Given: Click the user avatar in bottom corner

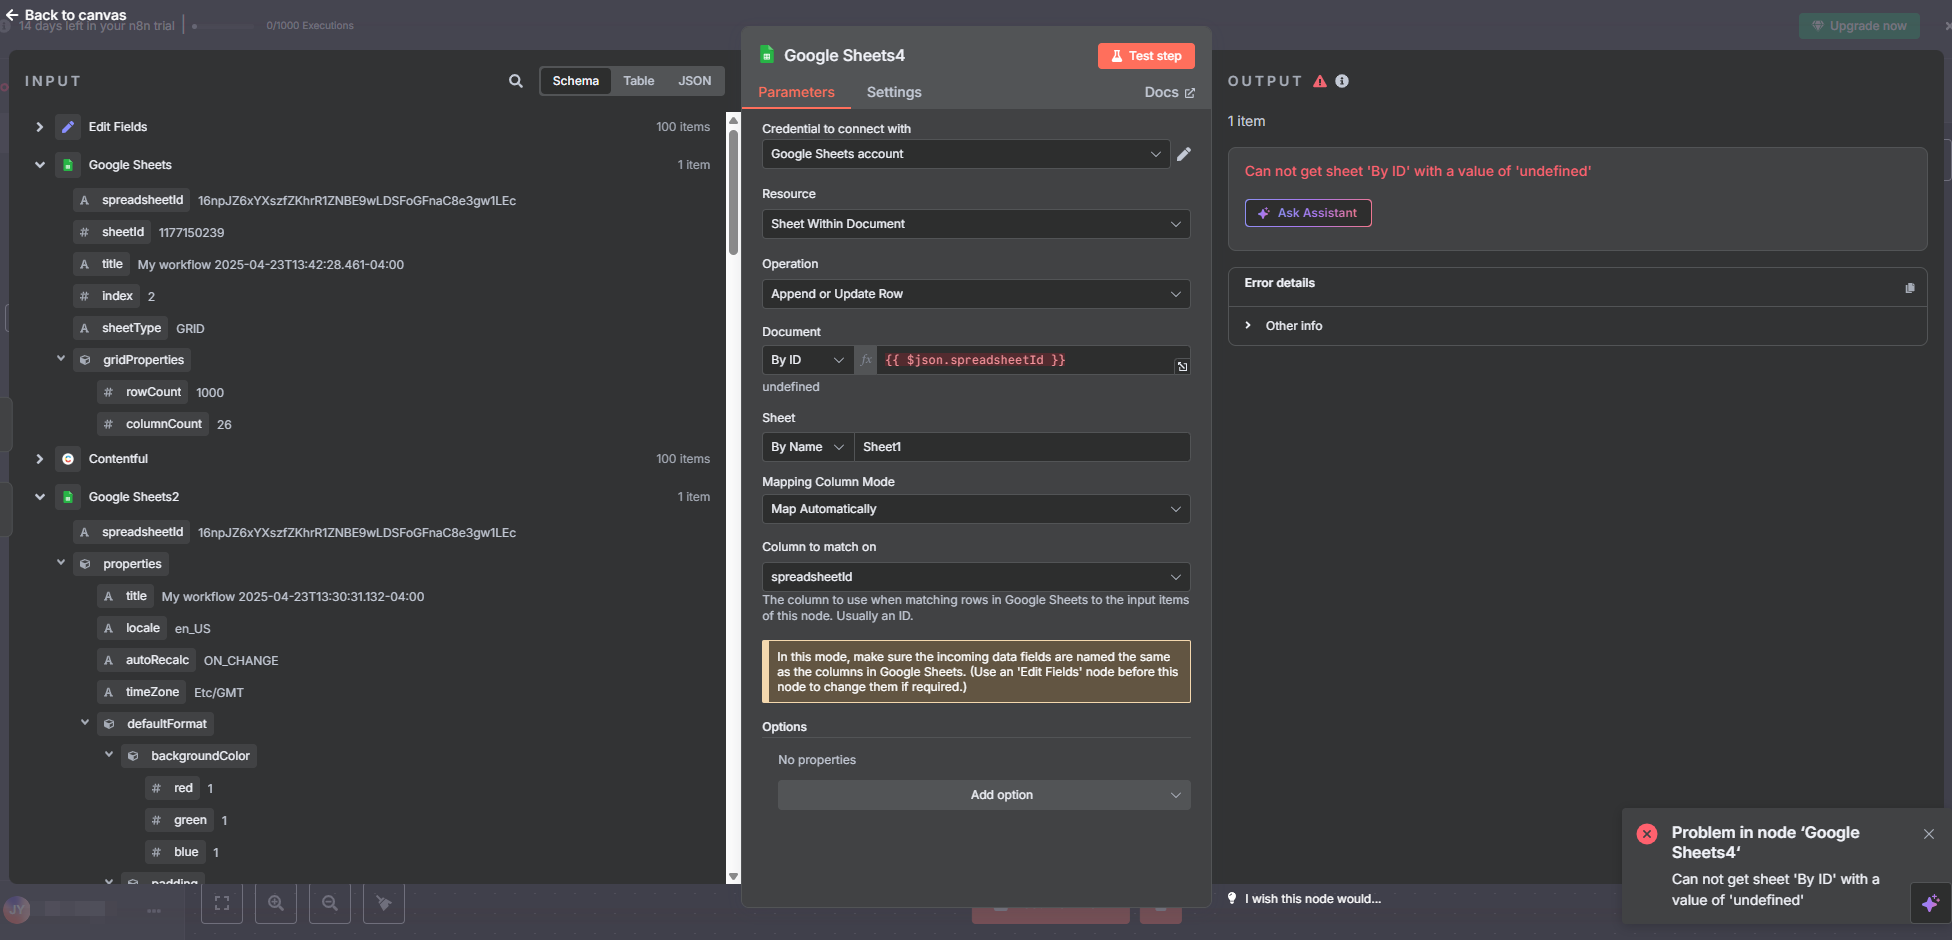Looking at the screenshot, I should tap(17, 909).
